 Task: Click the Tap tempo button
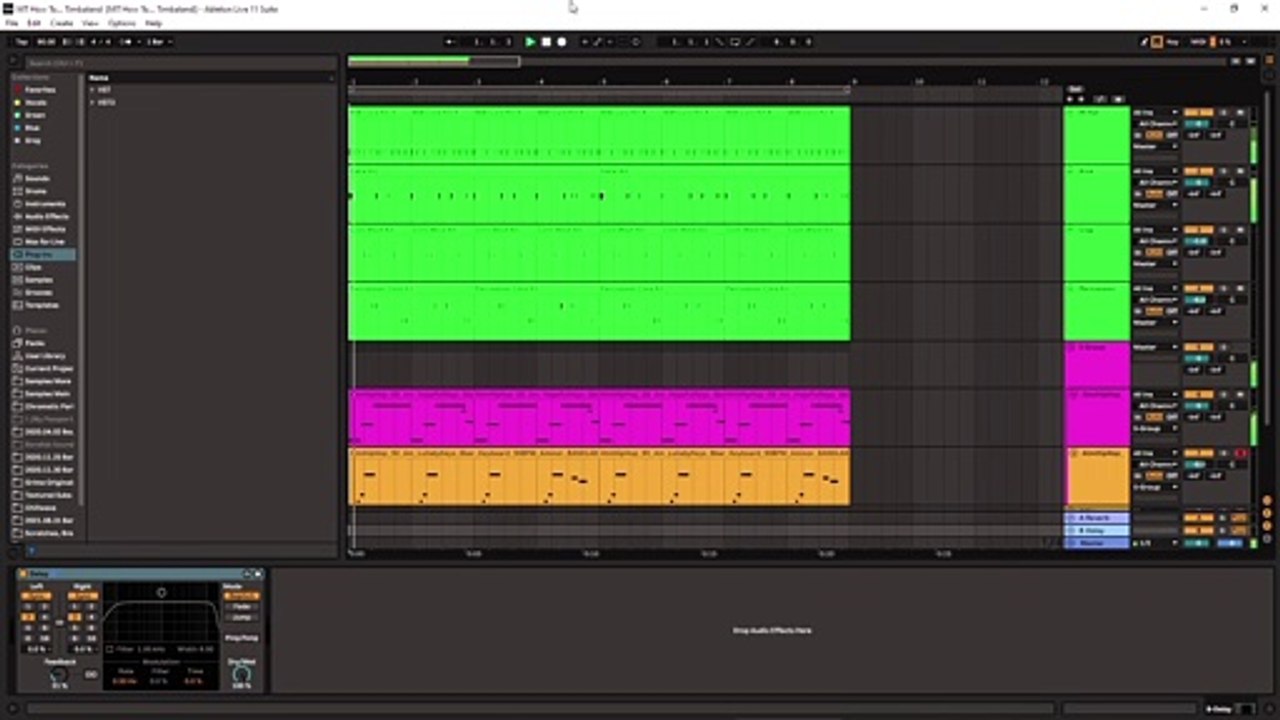[x=21, y=42]
